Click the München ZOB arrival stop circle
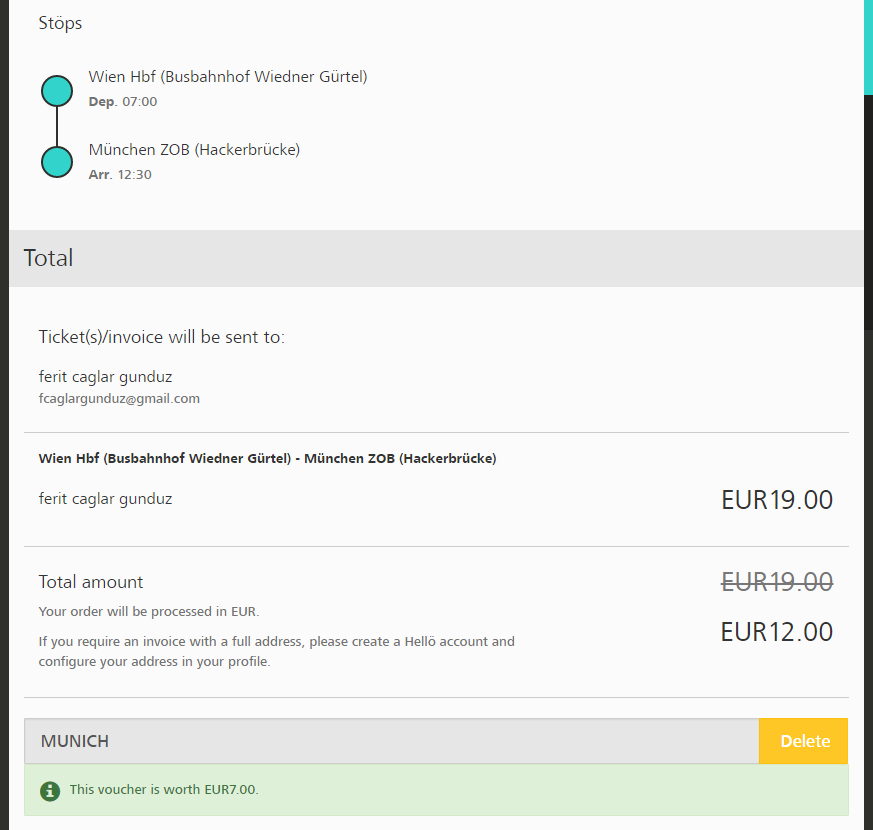 point(57,162)
